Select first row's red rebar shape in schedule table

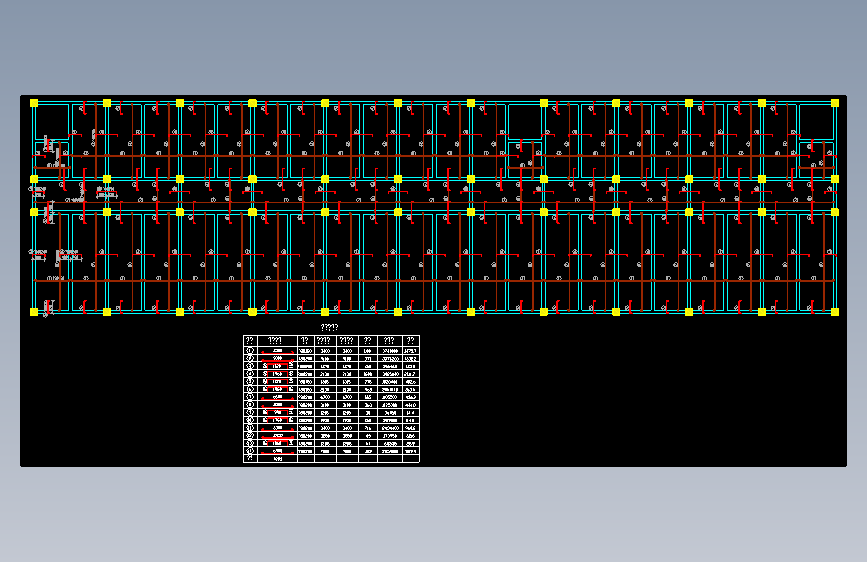click(278, 352)
